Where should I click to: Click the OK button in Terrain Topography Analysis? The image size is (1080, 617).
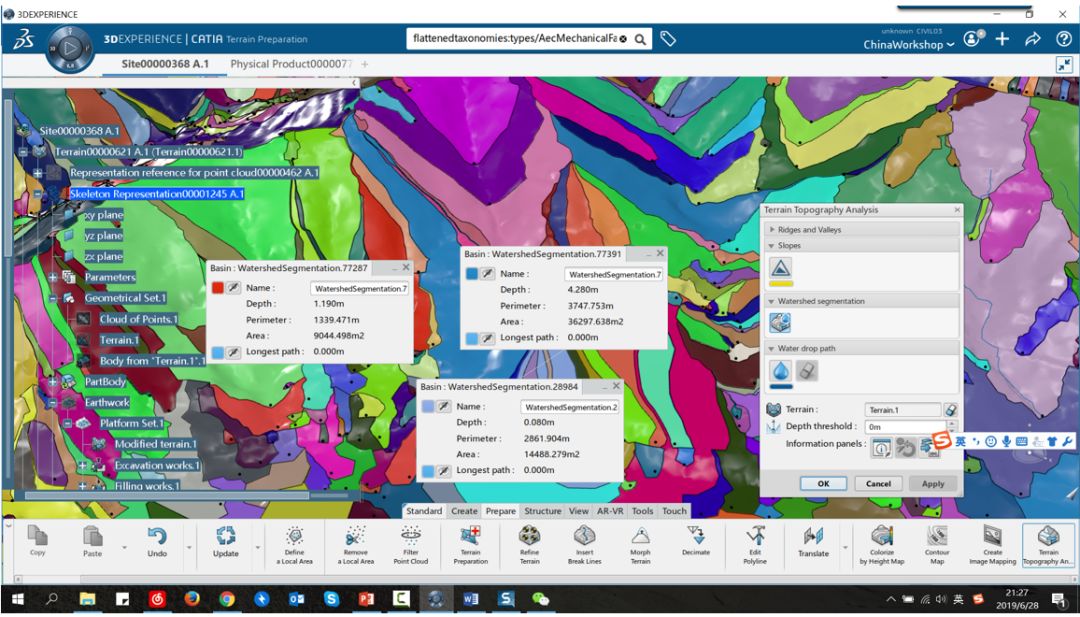point(823,483)
